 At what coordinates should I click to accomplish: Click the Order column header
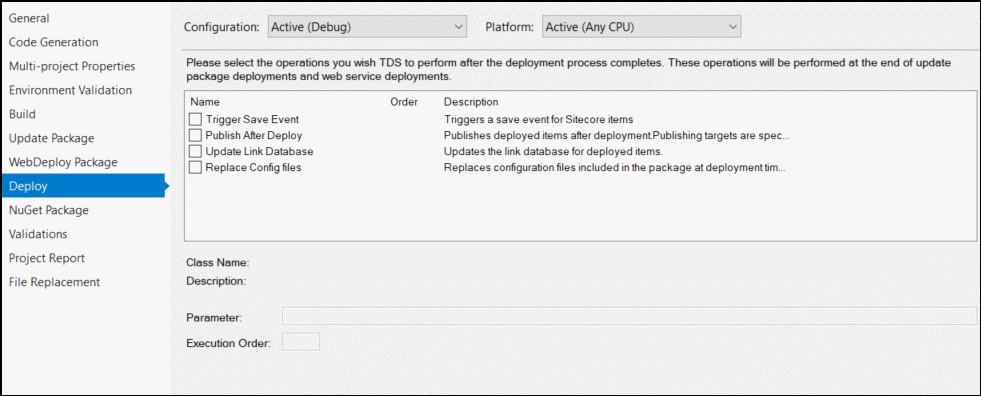click(404, 101)
